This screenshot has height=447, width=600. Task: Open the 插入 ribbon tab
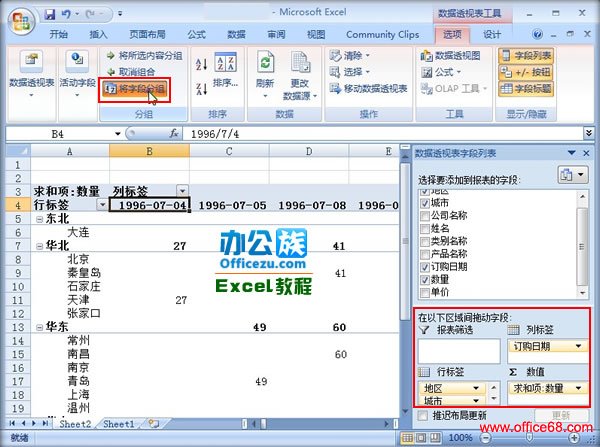(x=98, y=34)
